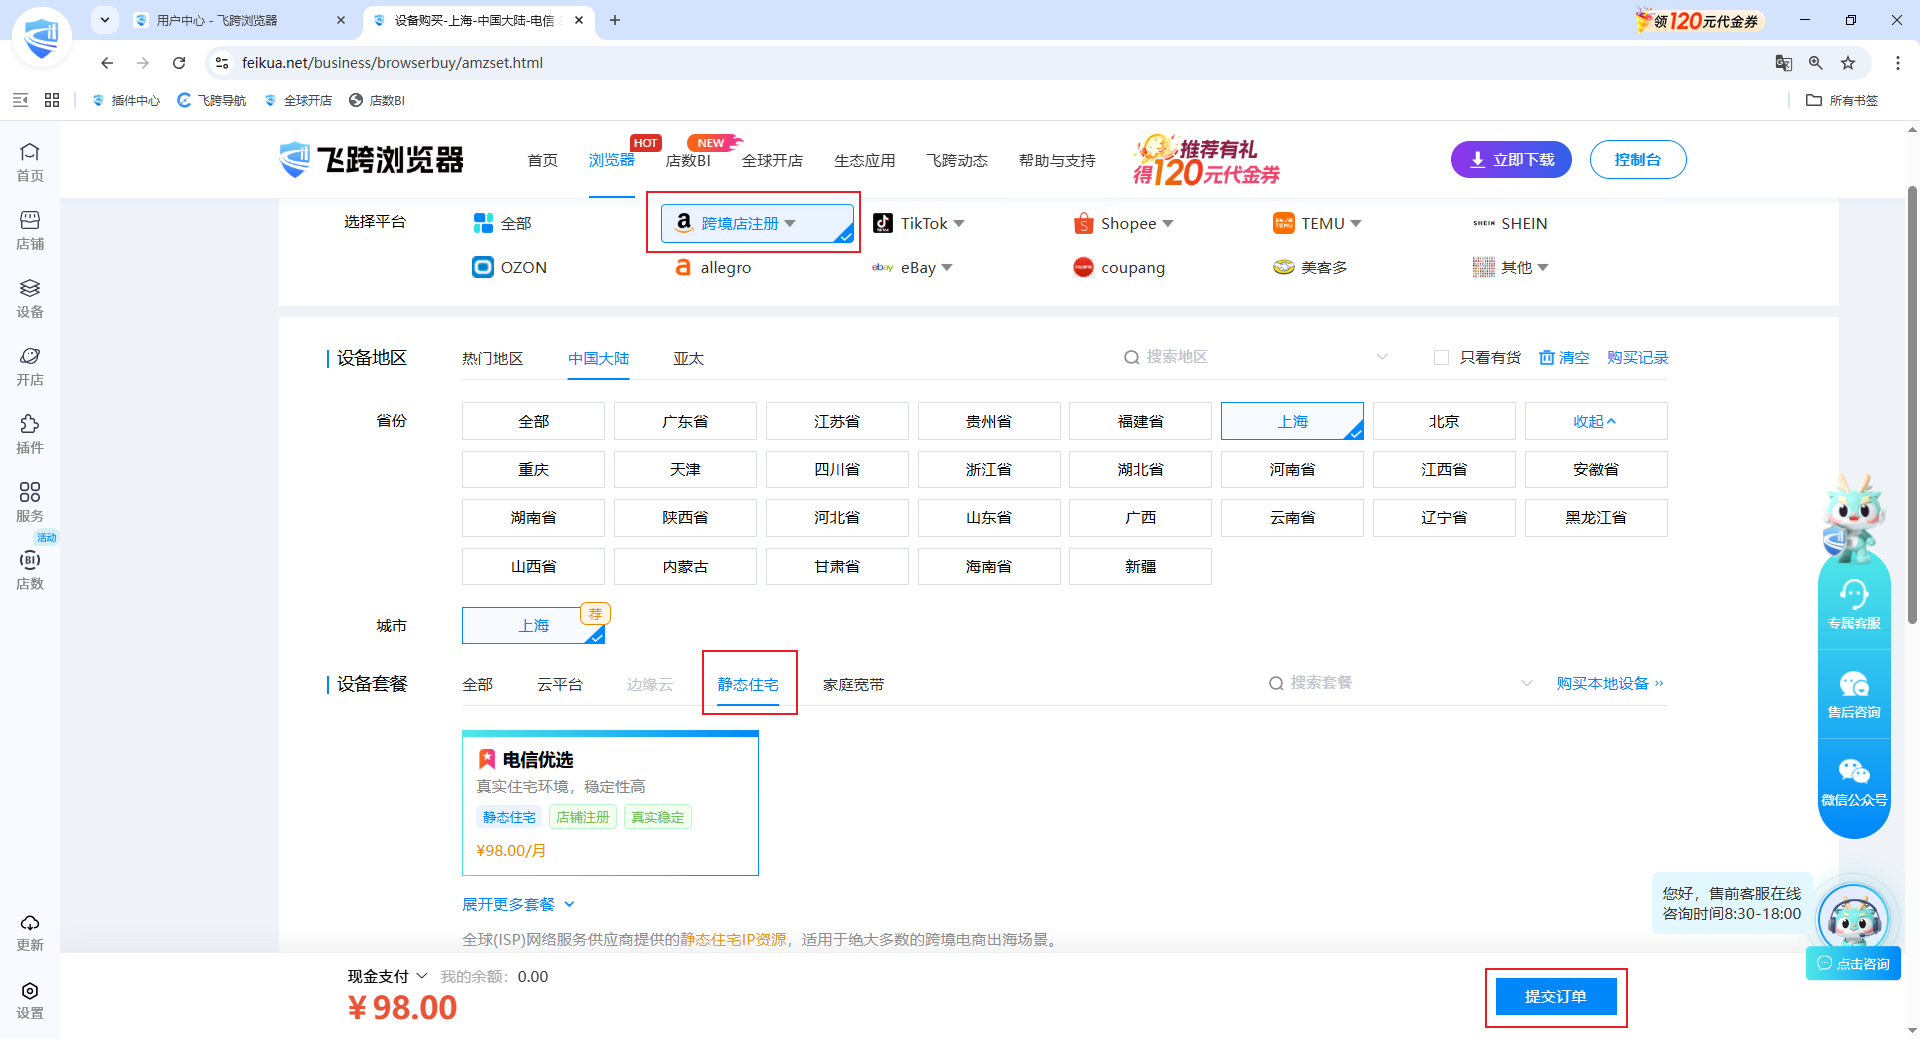Screen dimensions: 1920x1039
Task: Open the 现金支付 payment dropdown
Action: point(387,976)
